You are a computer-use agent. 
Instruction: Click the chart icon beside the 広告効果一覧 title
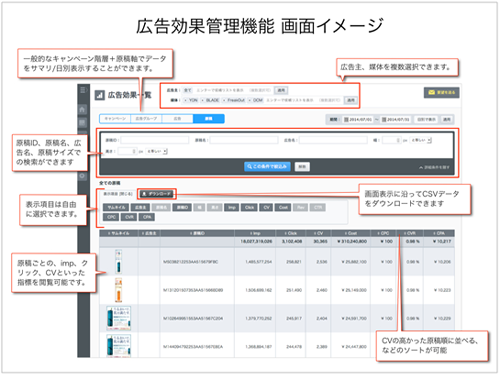pyautogui.click(x=99, y=95)
